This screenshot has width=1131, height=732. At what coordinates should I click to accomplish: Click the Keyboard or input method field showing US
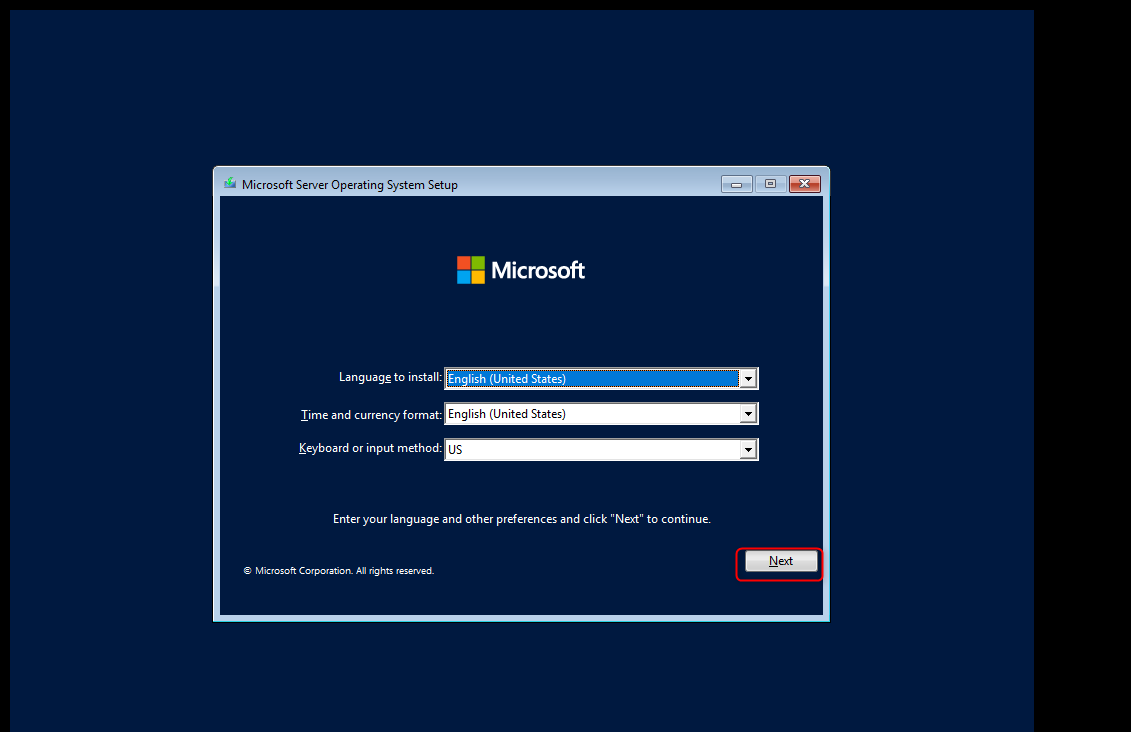point(601,449)
